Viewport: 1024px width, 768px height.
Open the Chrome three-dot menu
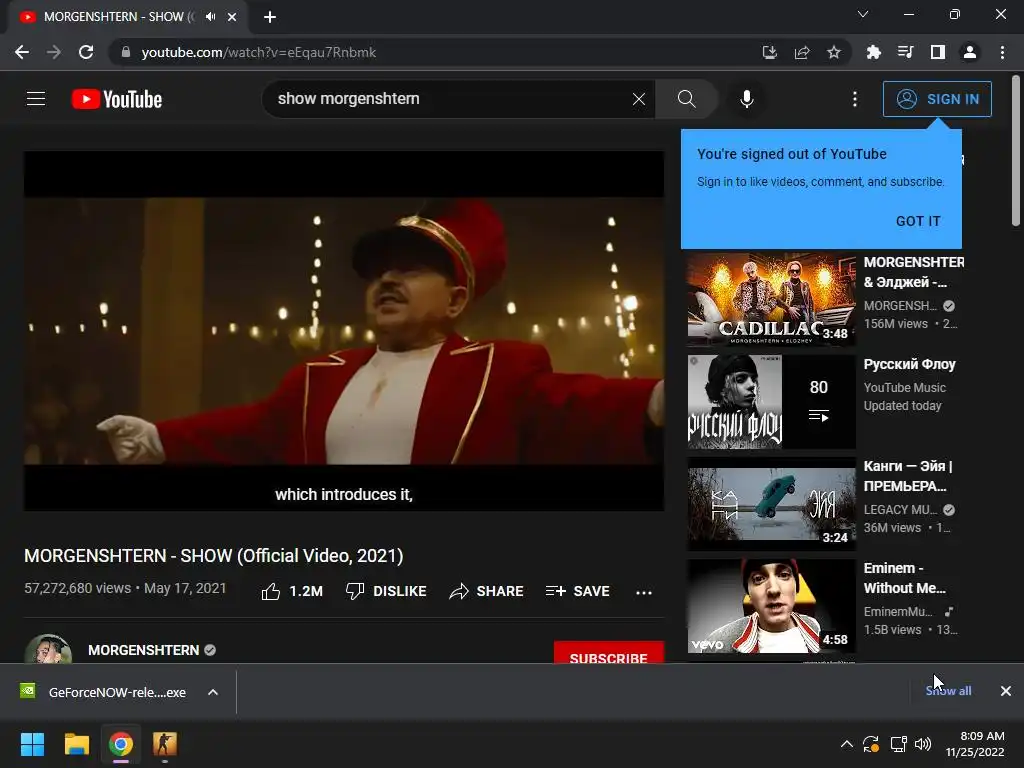click(1002, 52)
